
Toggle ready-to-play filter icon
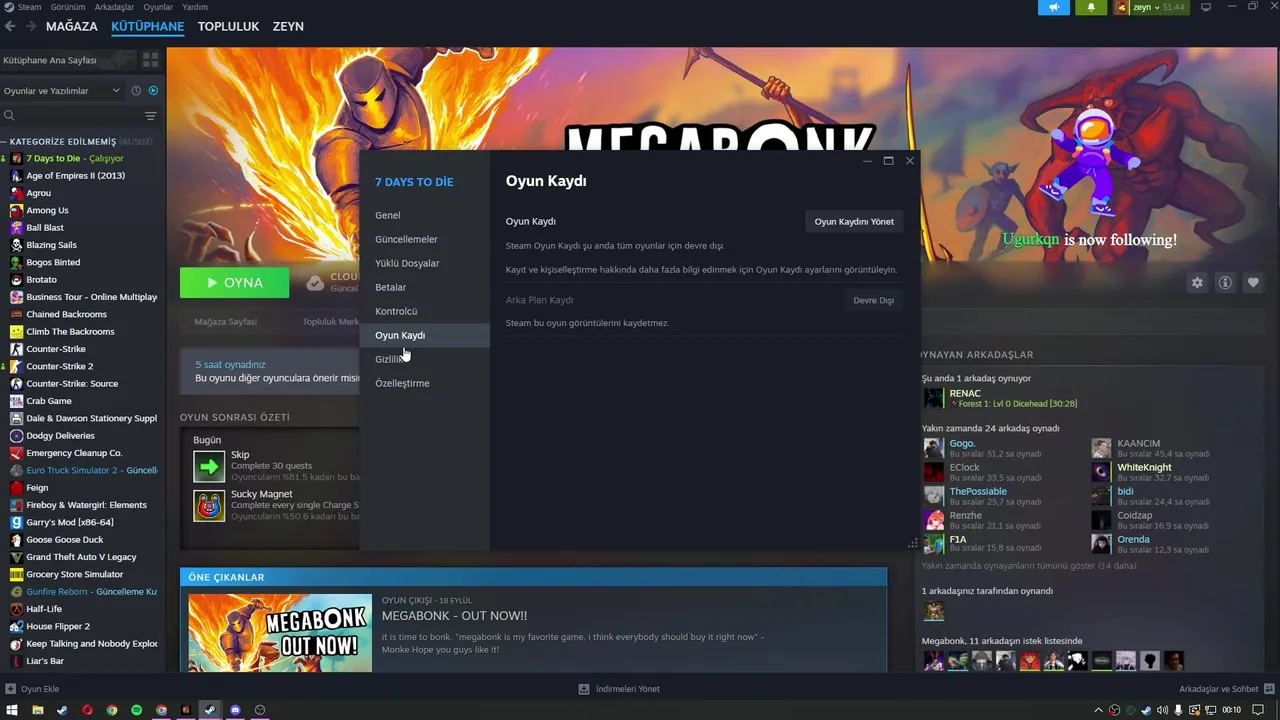pos(153,91)
